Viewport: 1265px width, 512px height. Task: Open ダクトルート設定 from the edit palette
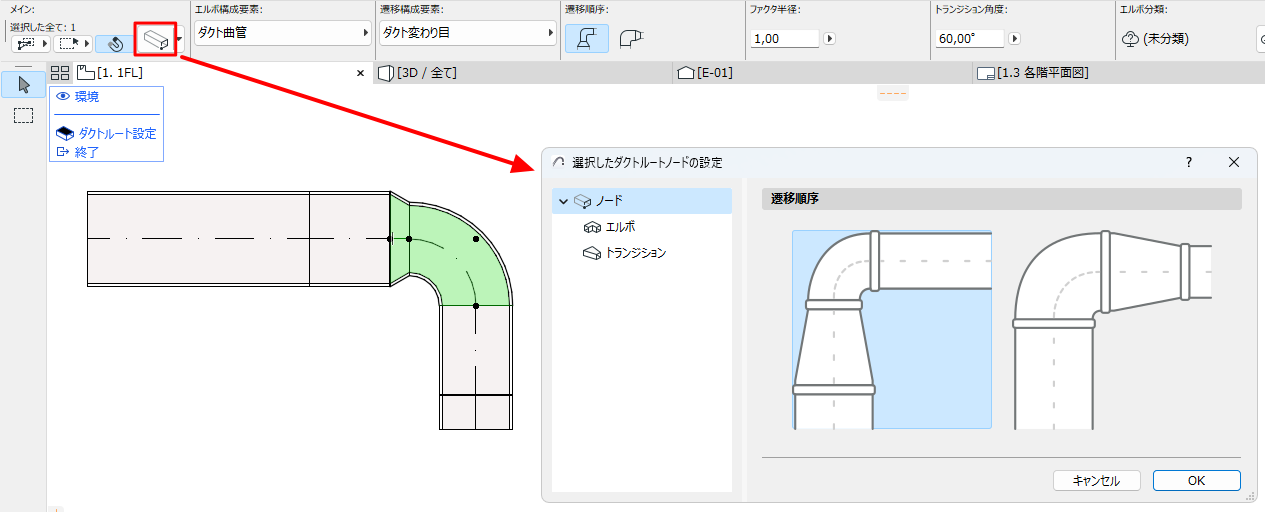106,133
